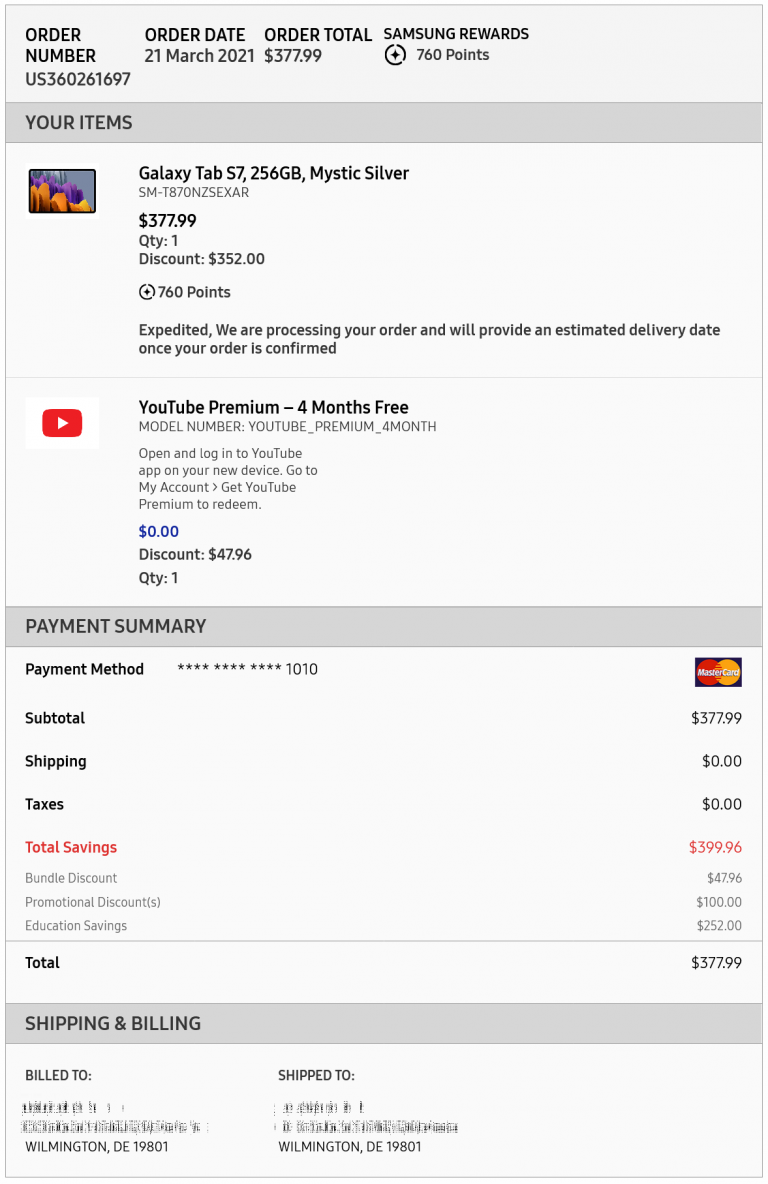The width and height of the screenshot is (768, 1184).
Task: Click the Samsung Rewards points icon in header
Action: pos(395,55)
